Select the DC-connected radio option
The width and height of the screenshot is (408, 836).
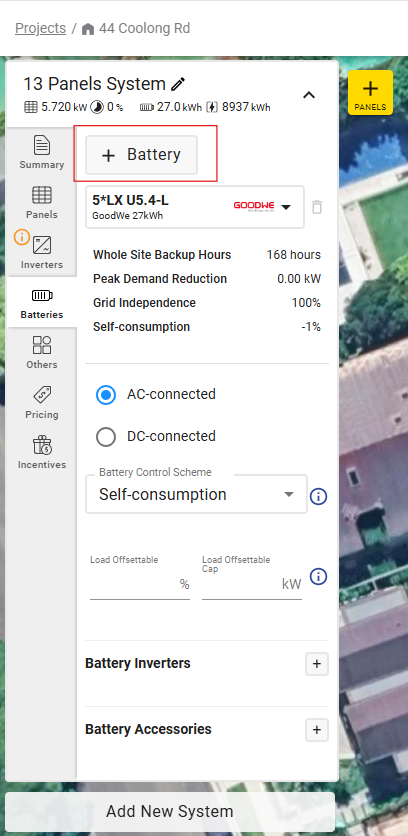106,437
